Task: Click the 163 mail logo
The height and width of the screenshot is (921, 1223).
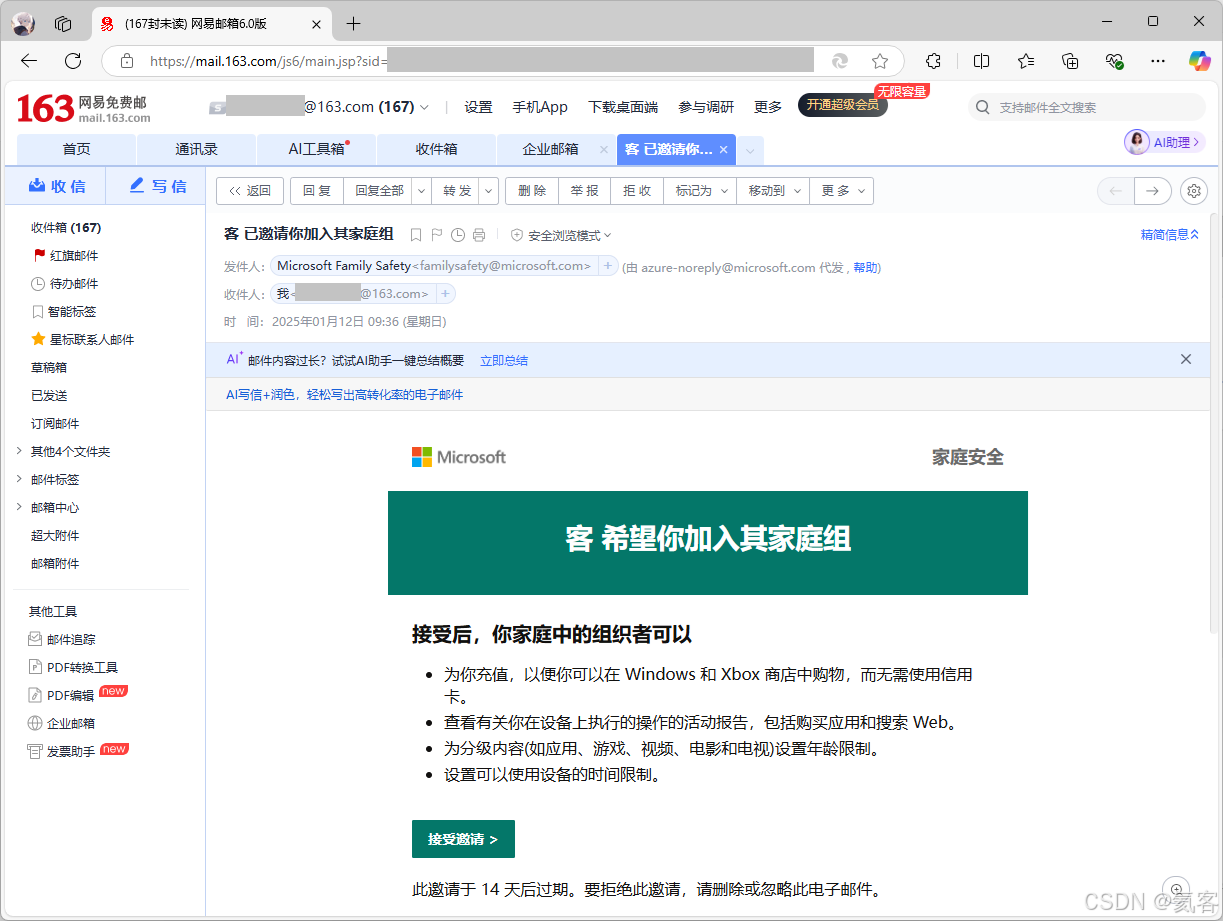Action: click(x=83, y=107)
